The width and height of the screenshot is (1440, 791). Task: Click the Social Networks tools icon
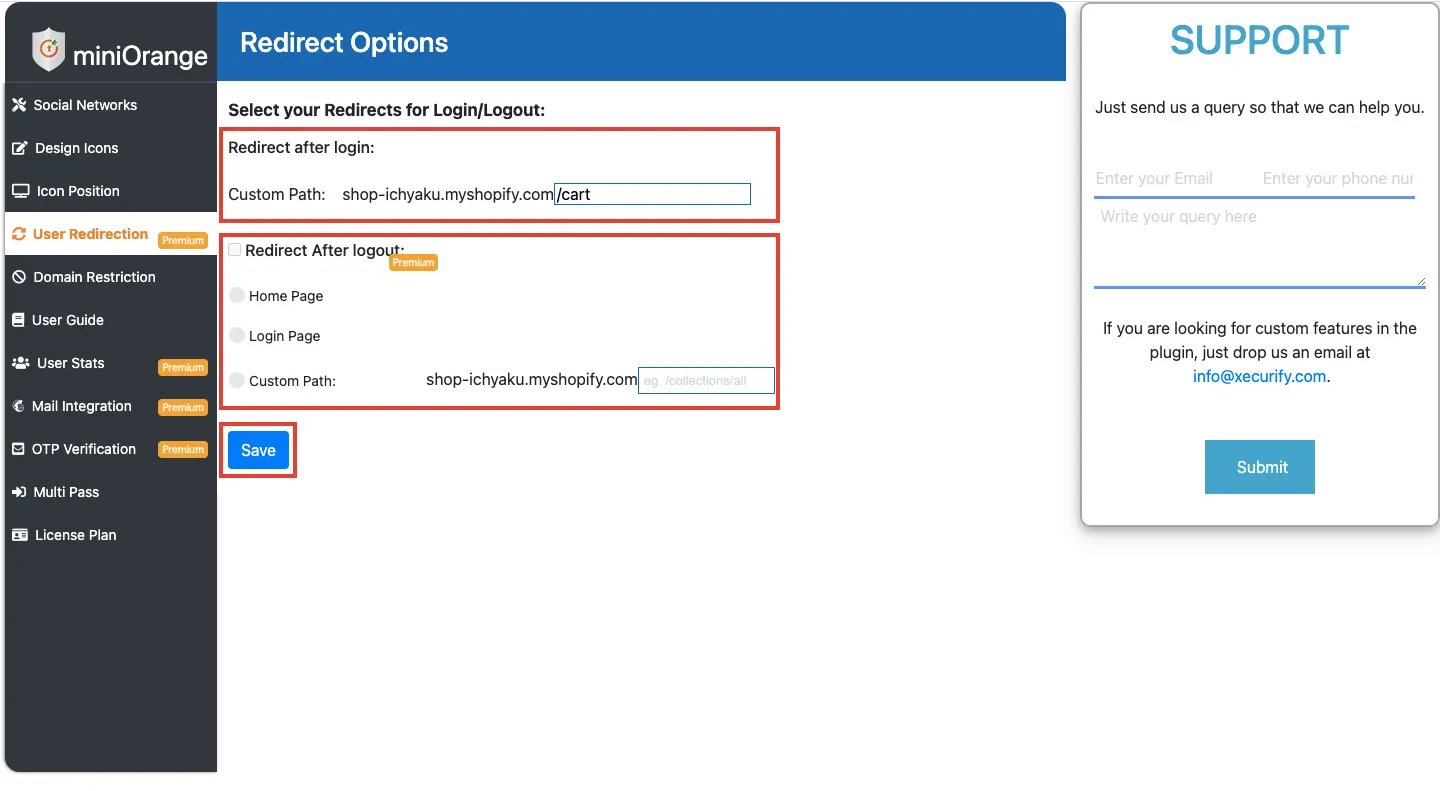(x=18, y=105)
